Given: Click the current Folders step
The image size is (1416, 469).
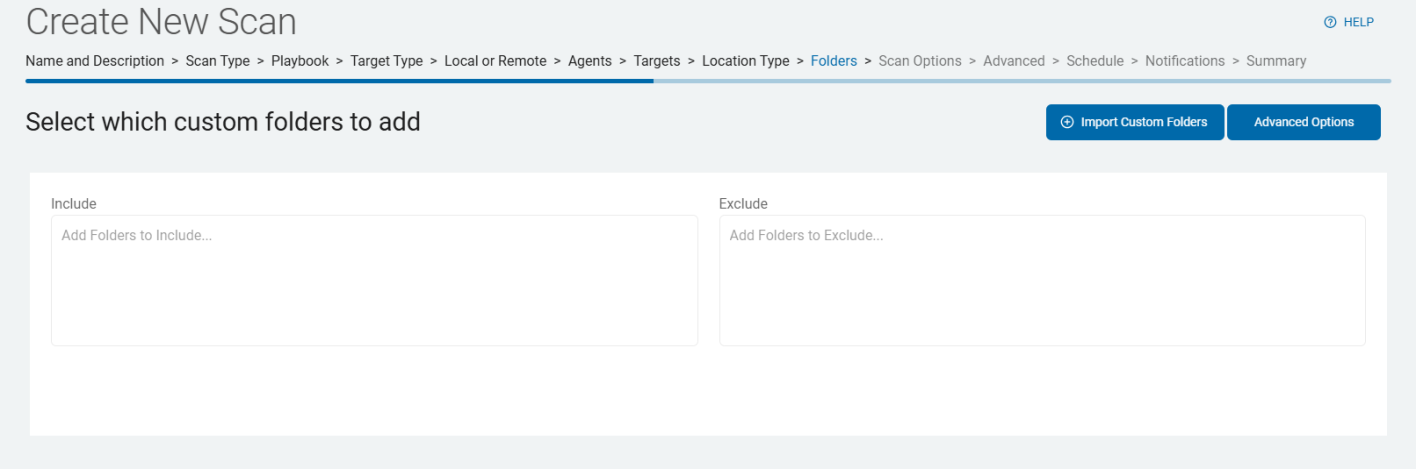Looking at the screenshot, I should tap(833, 61).
